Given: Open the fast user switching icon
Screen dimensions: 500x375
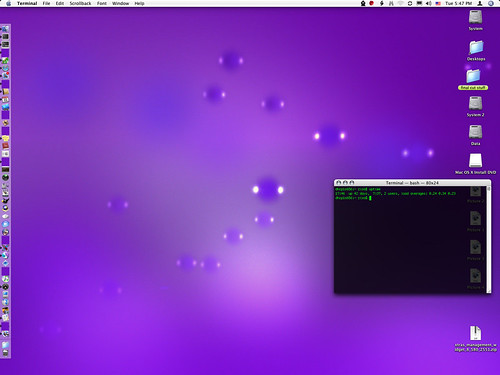Looking at the screenshot, I should click(x=480, y=3).
